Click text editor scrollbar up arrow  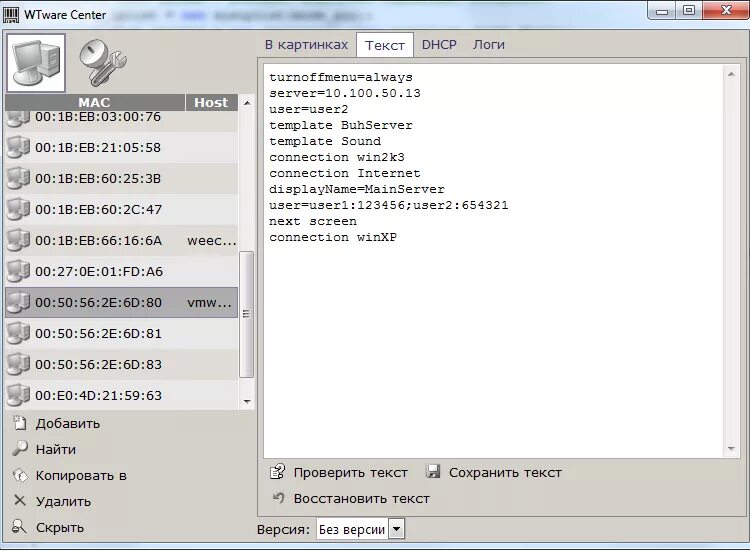click(x=731, y=74)
